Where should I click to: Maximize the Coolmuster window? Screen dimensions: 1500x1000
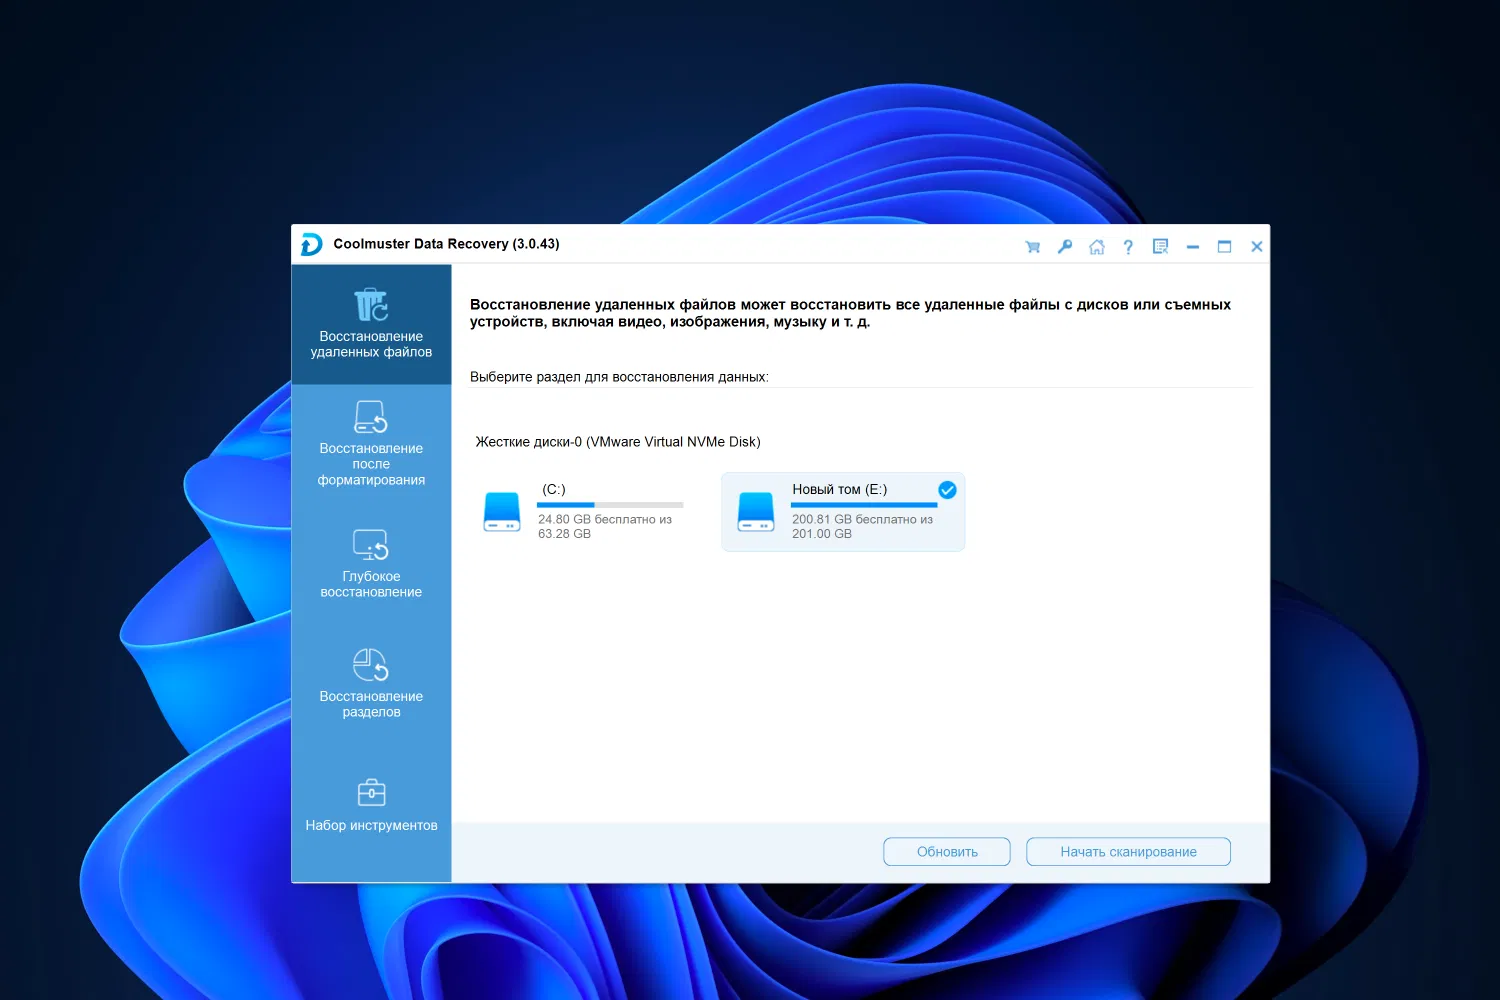[1224, 247]
